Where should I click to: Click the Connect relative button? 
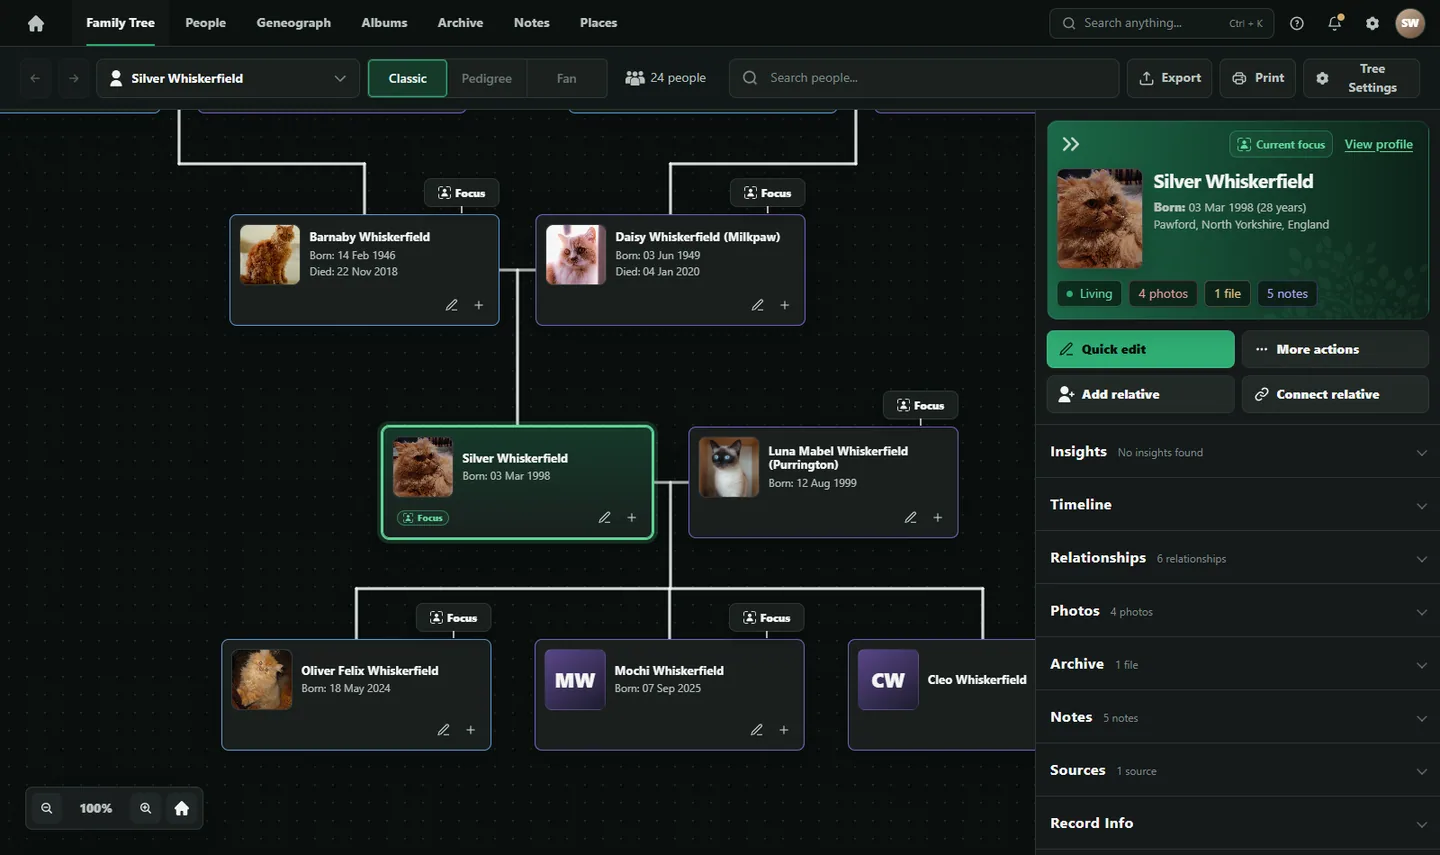(1335, 394)
